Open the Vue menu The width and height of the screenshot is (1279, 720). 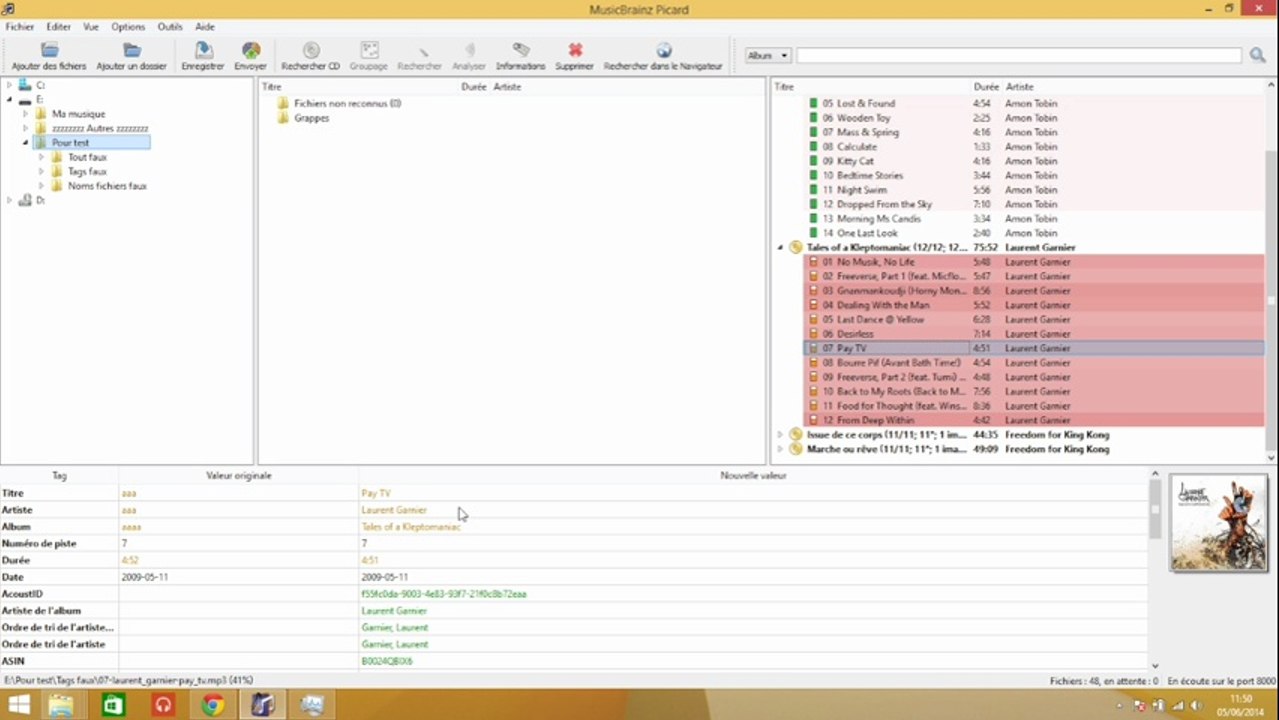click(91, 27)
